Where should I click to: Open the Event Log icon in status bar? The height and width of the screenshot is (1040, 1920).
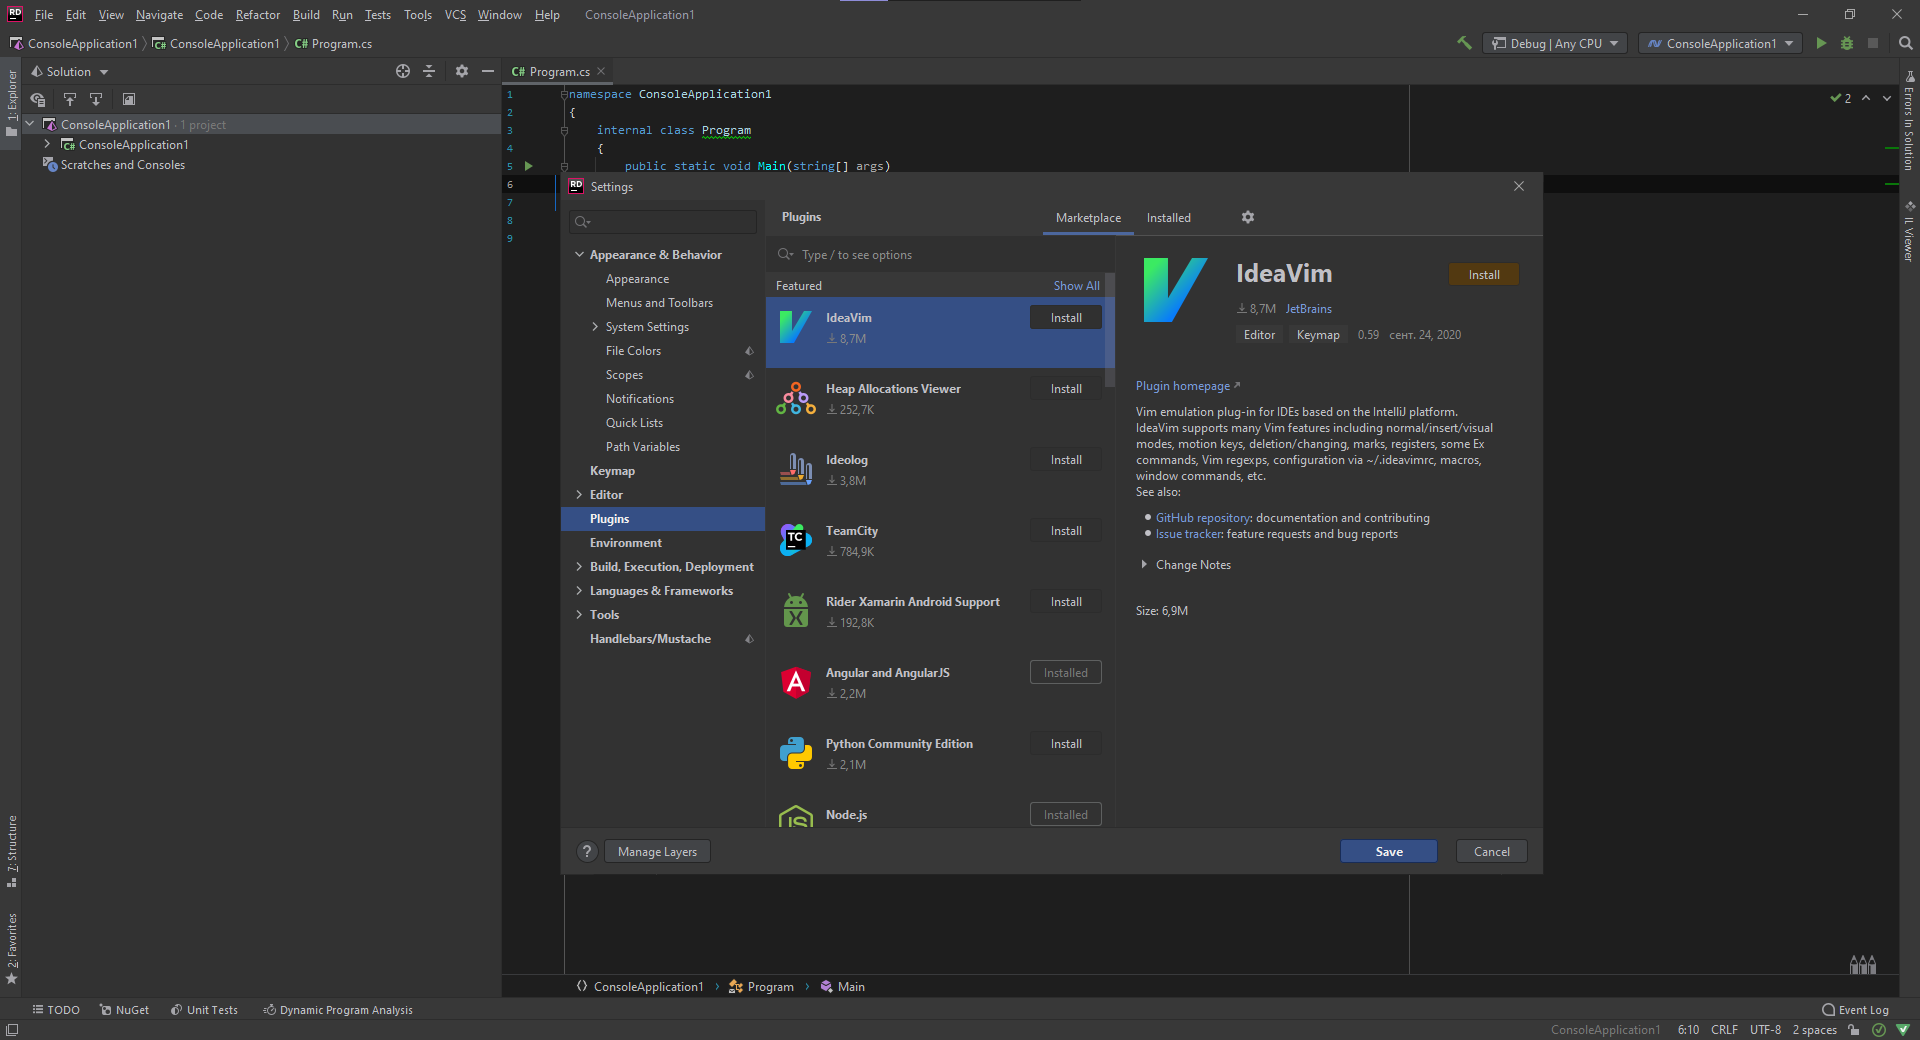tap(1828, 1010)
